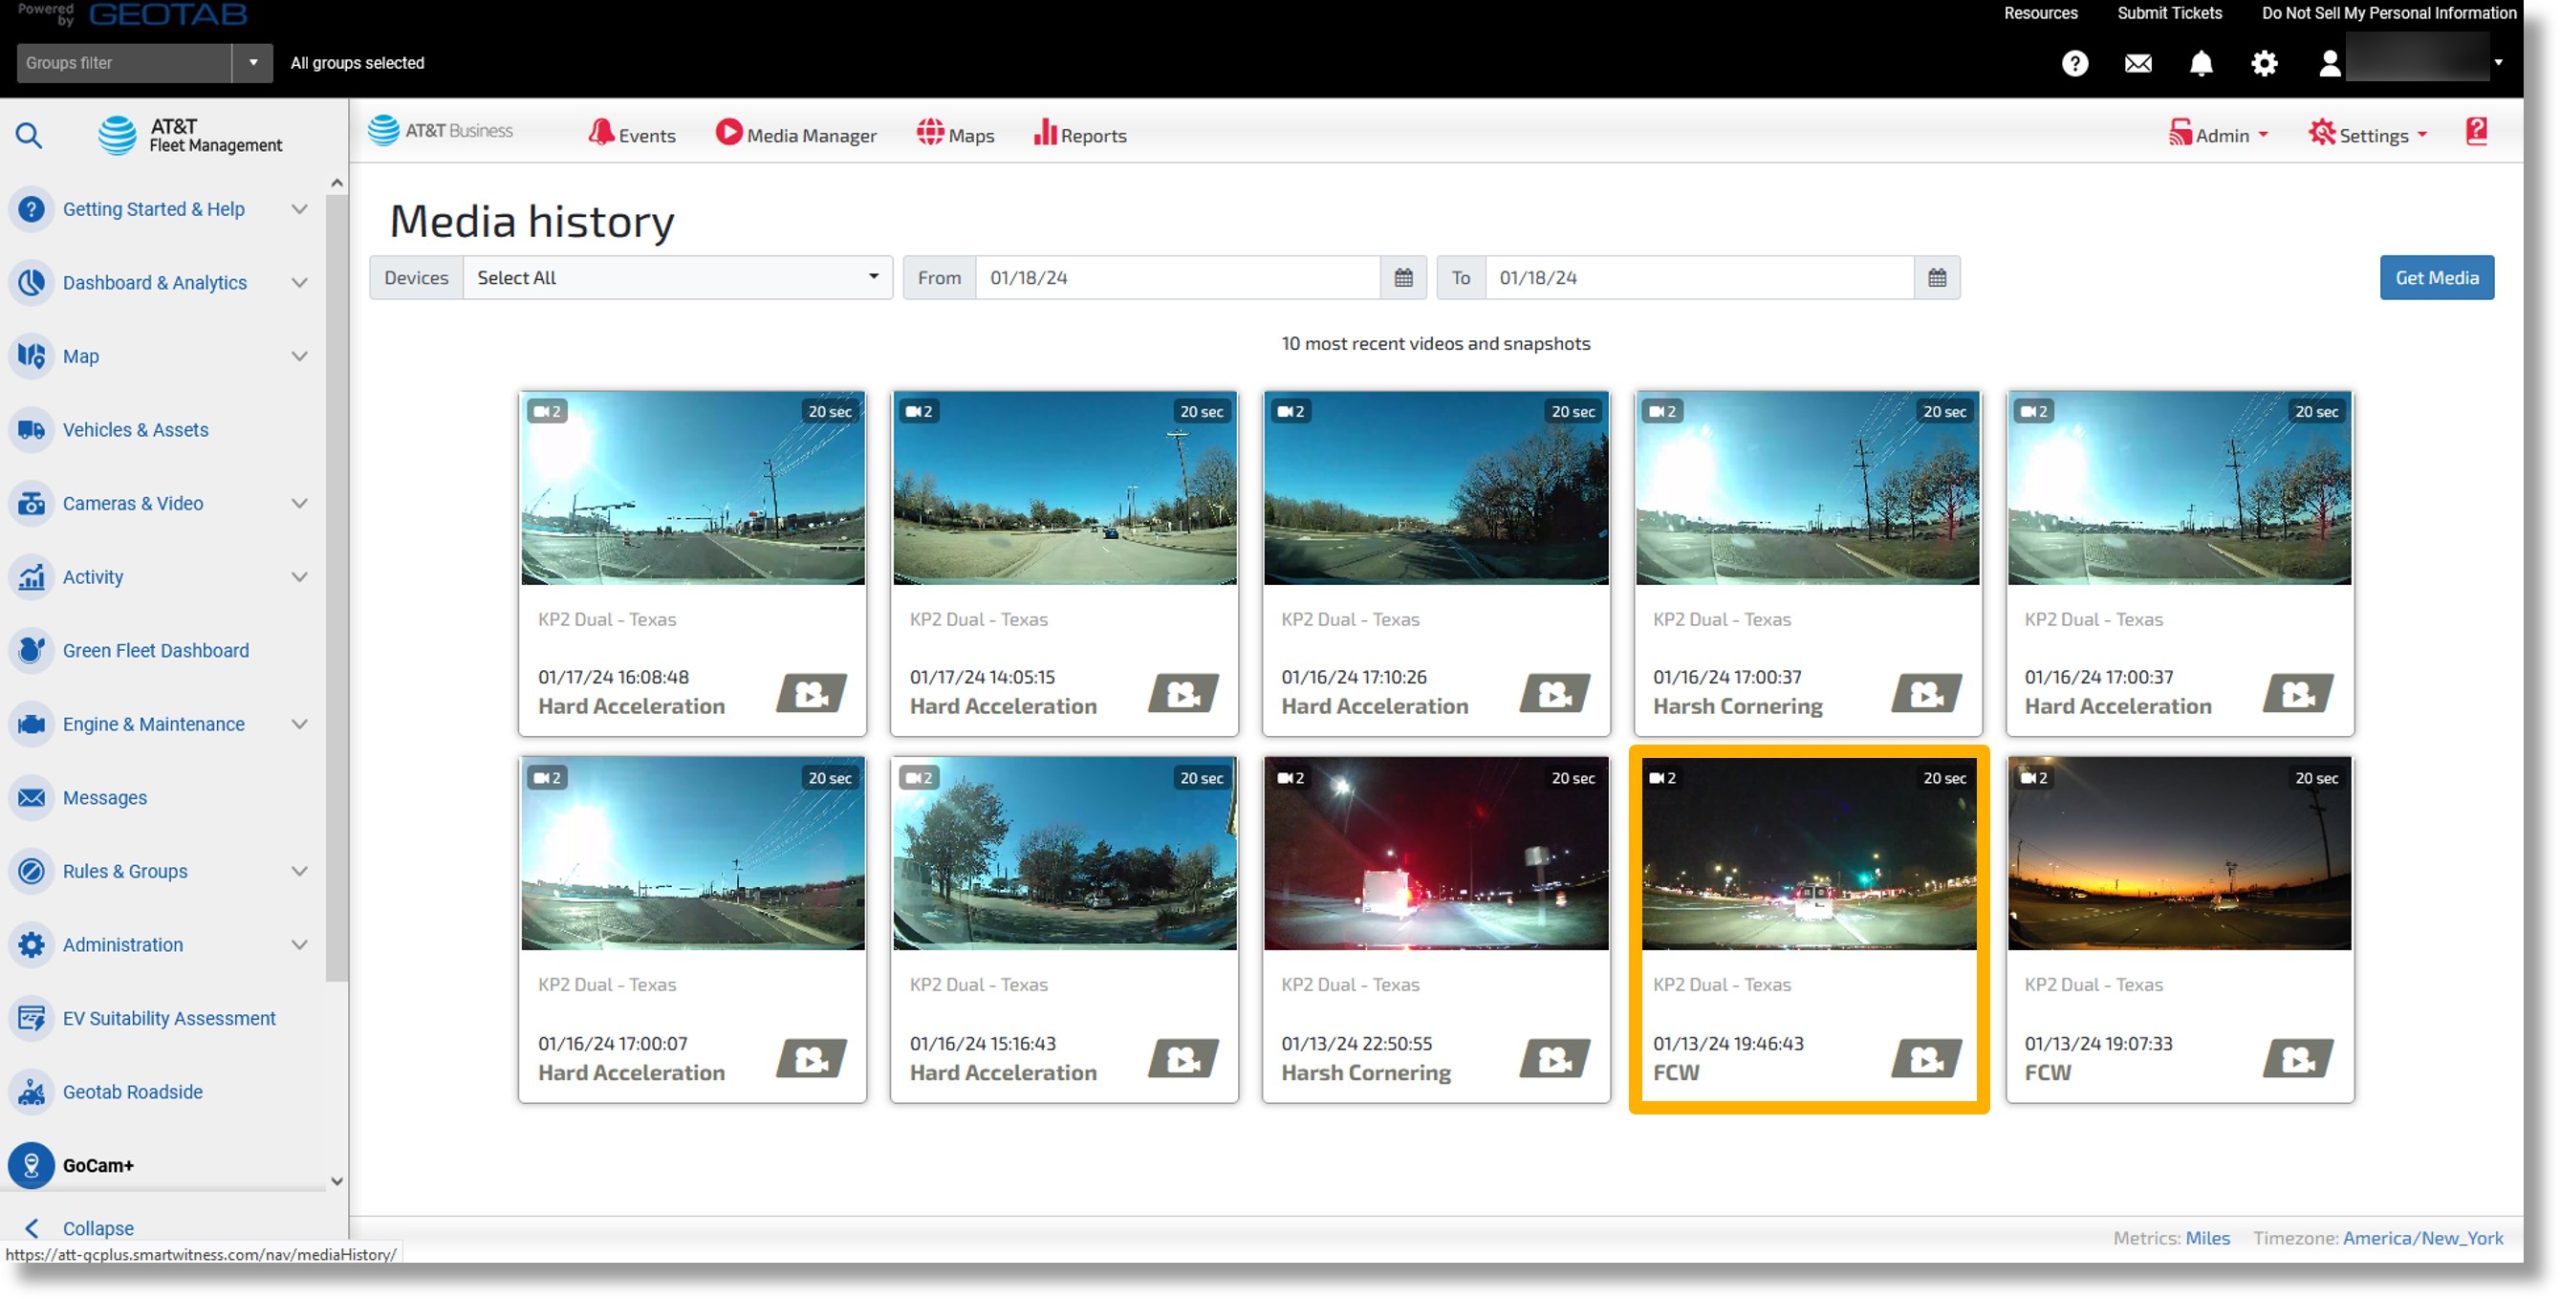This screenshot has height=1299, width=2560.
Task: Open the user account dropdown arrow
Action: point(2498,62)
